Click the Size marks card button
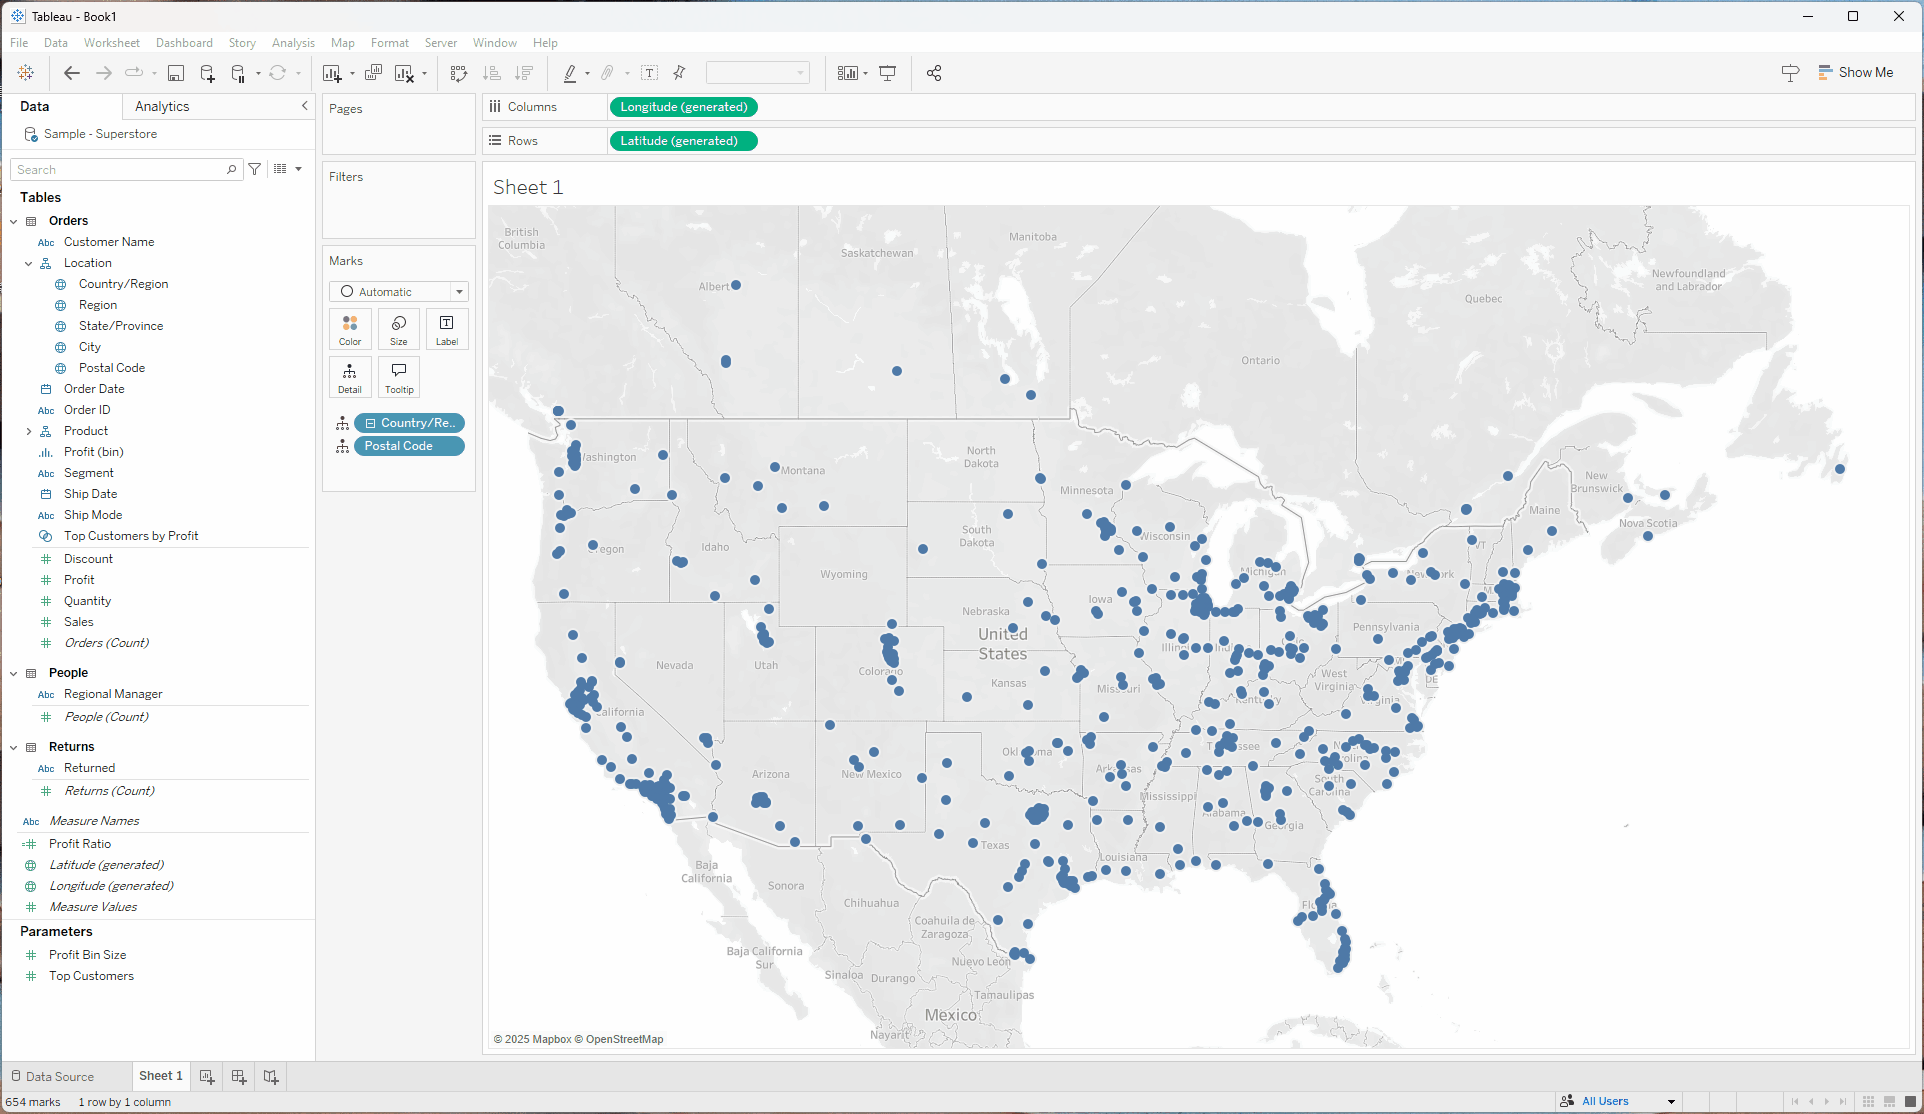The image size is (1924, 1114). [x=398, y=329]
